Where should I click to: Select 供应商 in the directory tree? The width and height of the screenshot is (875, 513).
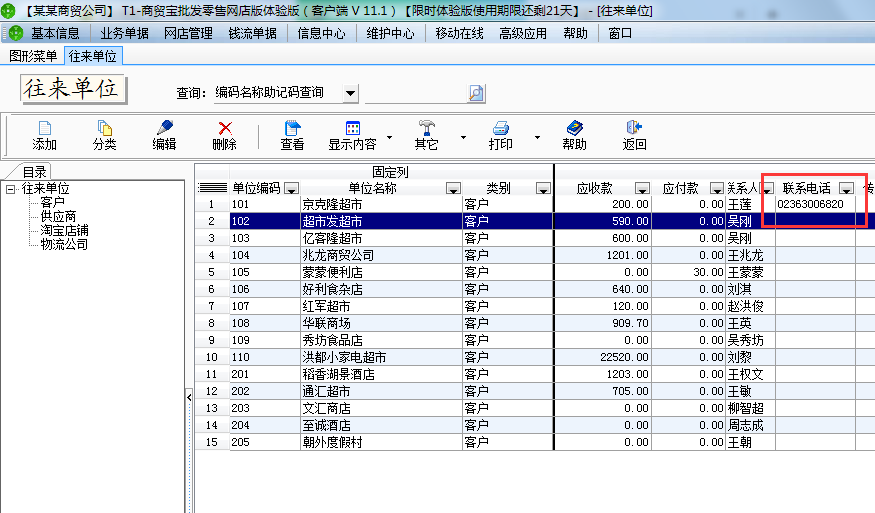[58, 216]
